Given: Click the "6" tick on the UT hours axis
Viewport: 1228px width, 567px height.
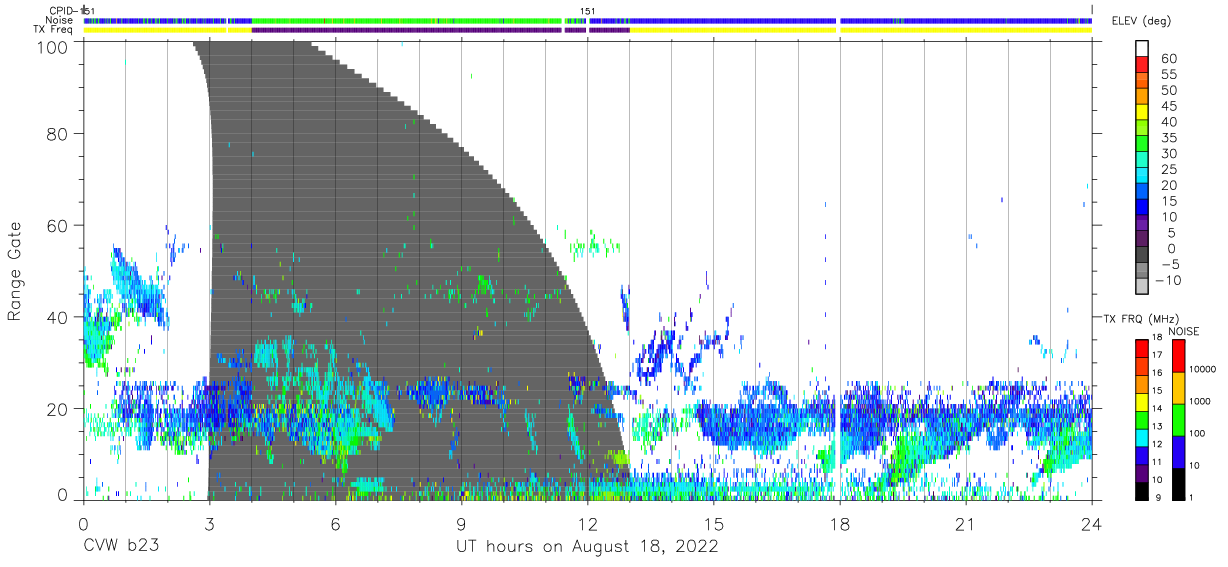Looking at the screenshot, I should pyautogui.click(x=335, y=524).
